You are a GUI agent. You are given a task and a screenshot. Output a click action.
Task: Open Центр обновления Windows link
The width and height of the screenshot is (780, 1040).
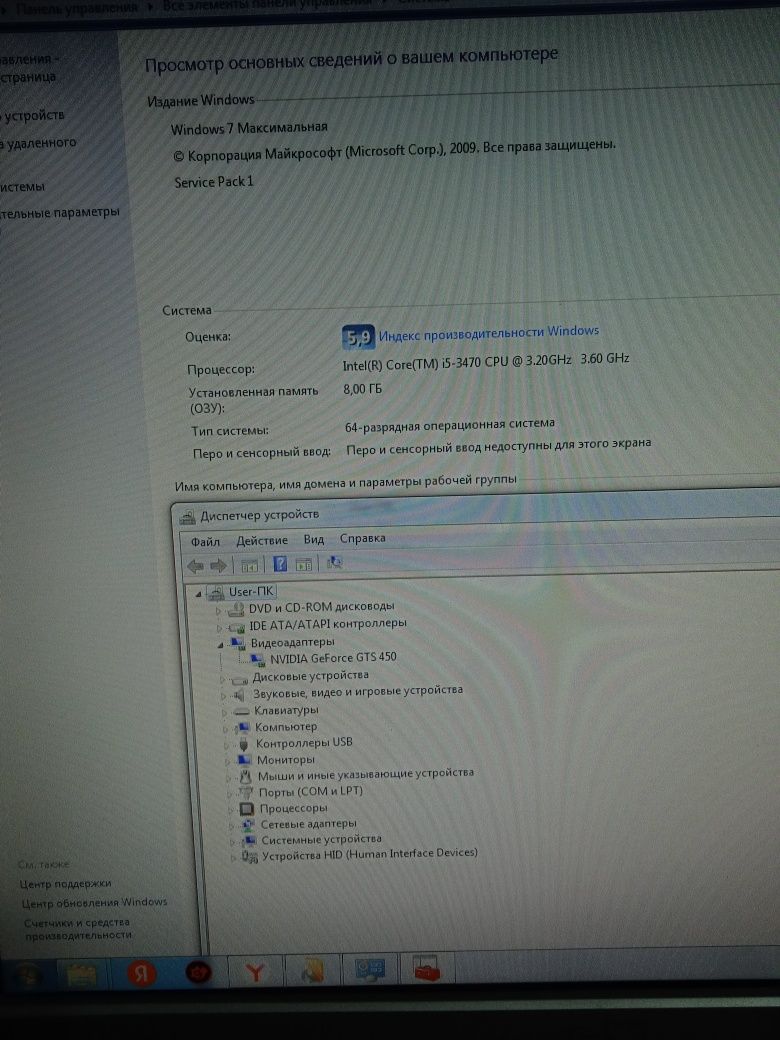94,903
